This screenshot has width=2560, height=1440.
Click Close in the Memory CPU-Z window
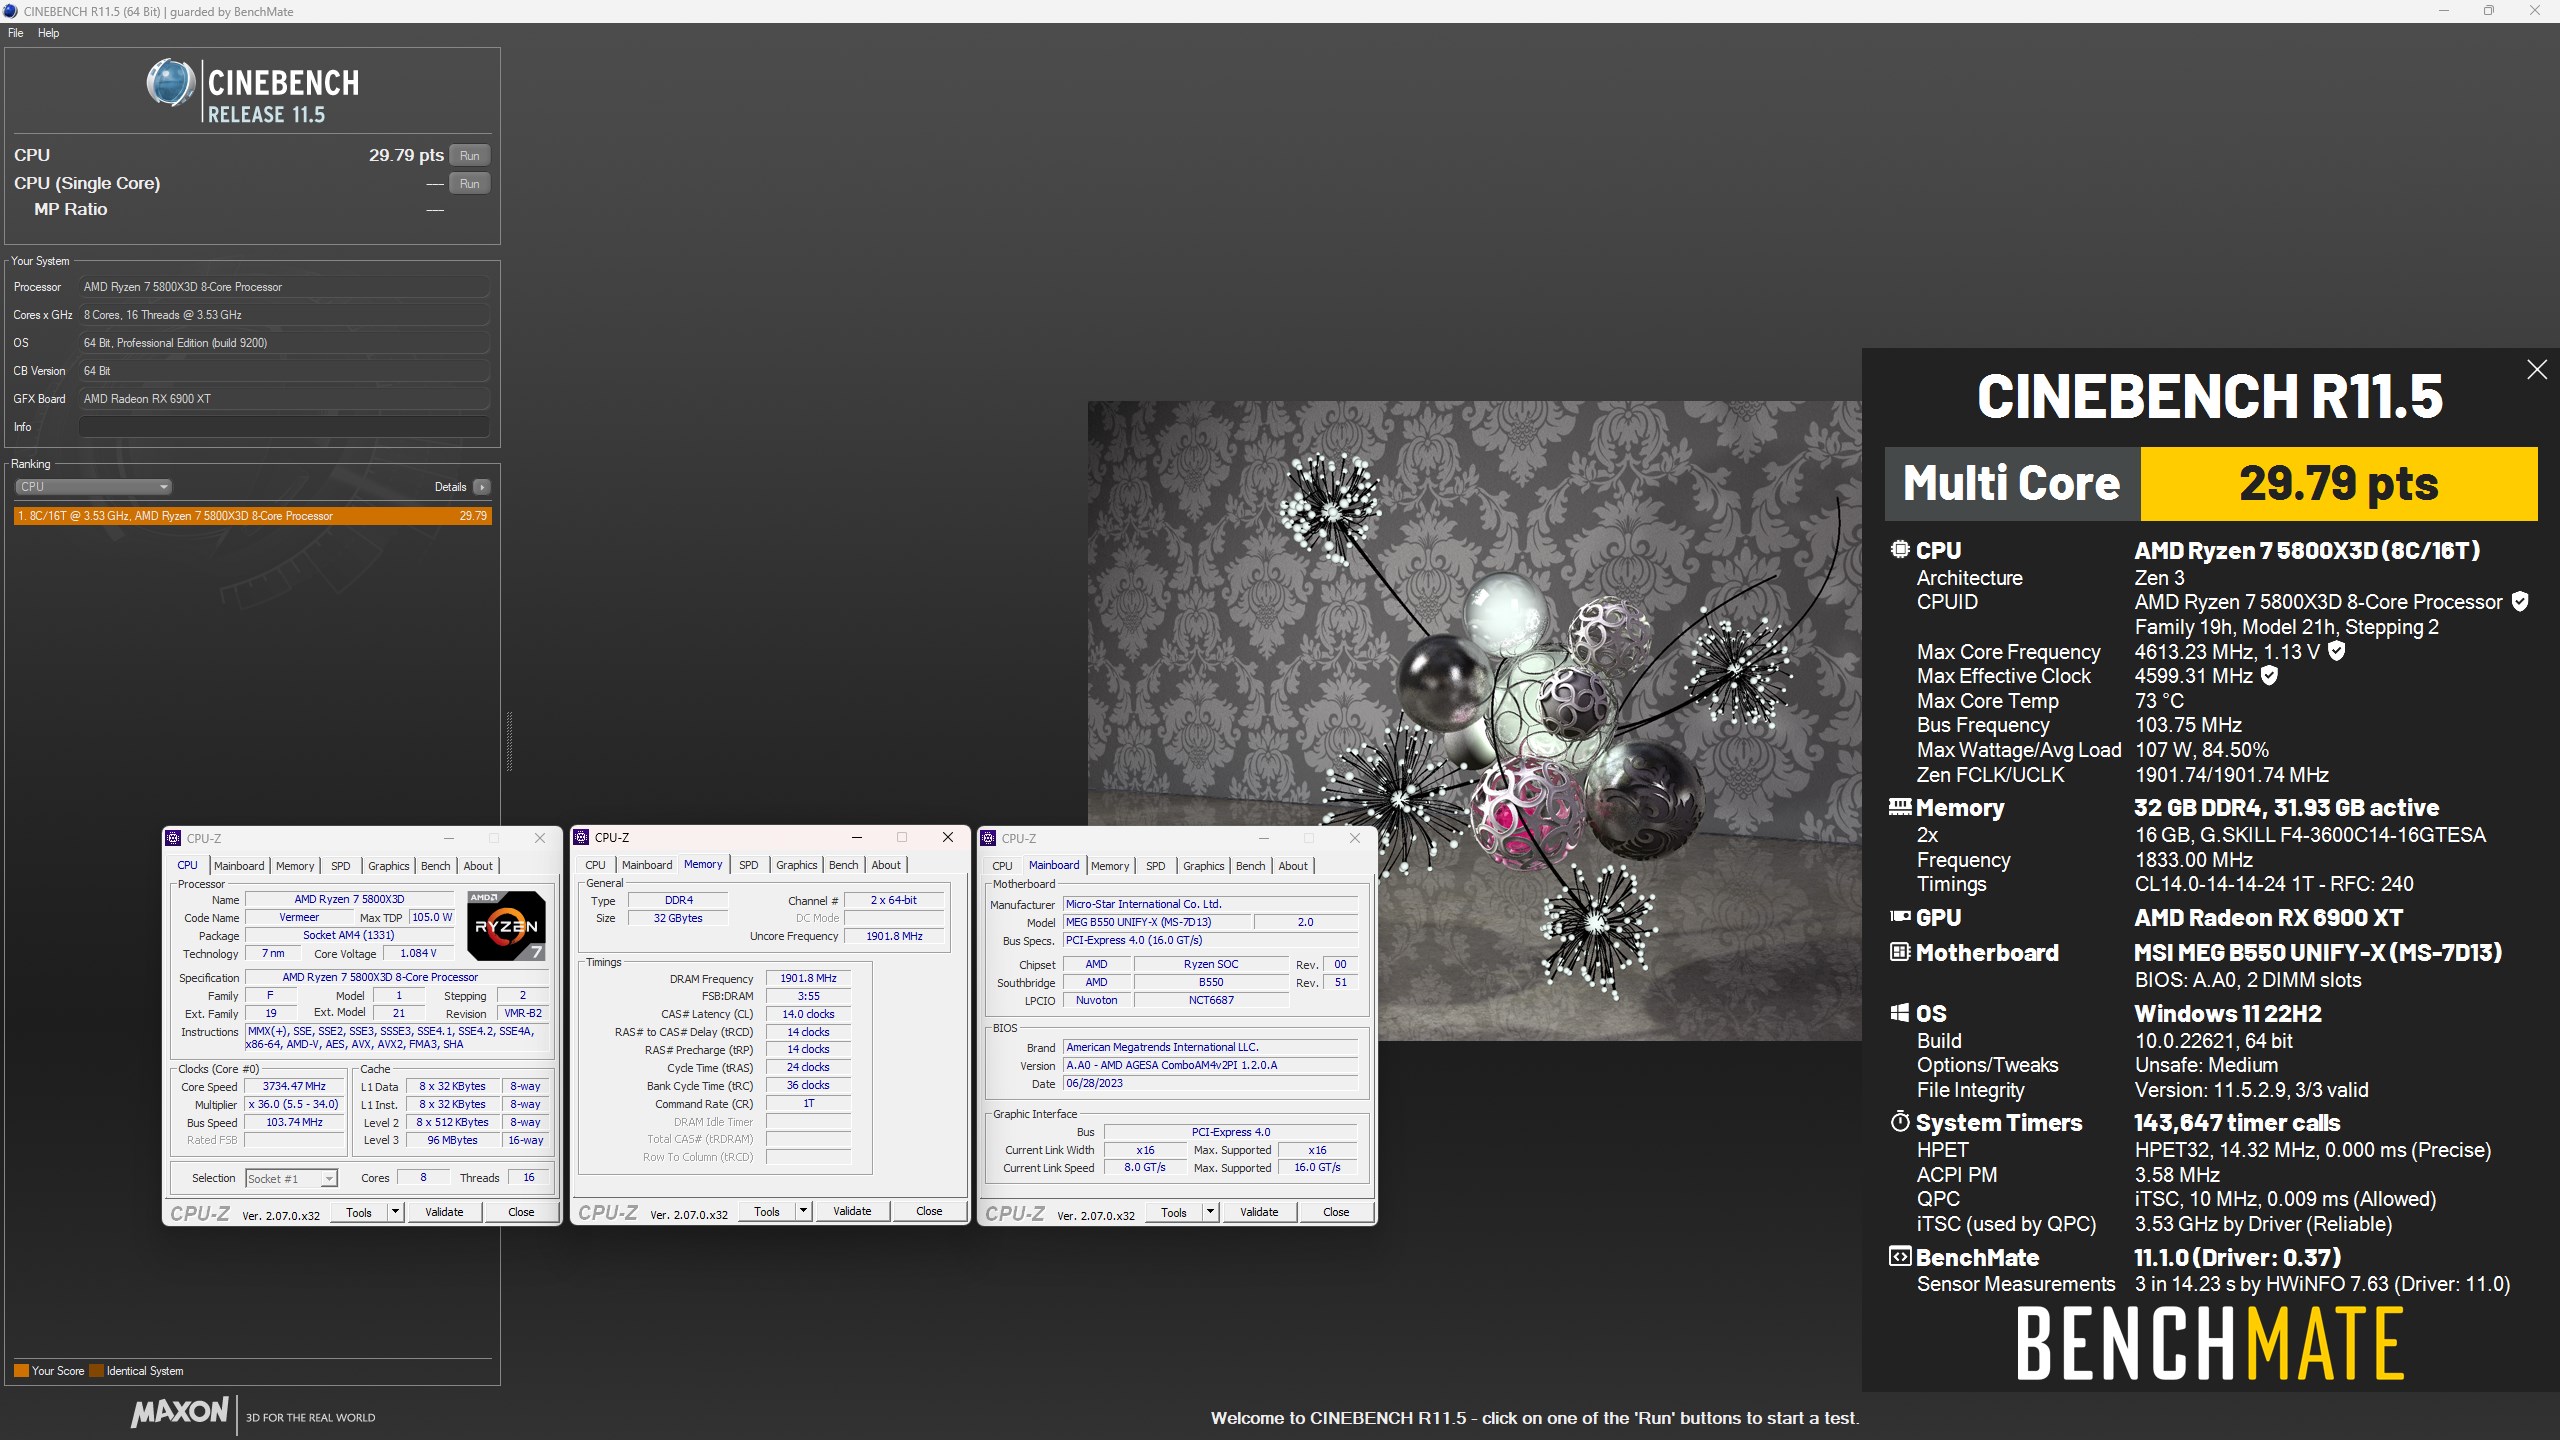click(929, 1211)
